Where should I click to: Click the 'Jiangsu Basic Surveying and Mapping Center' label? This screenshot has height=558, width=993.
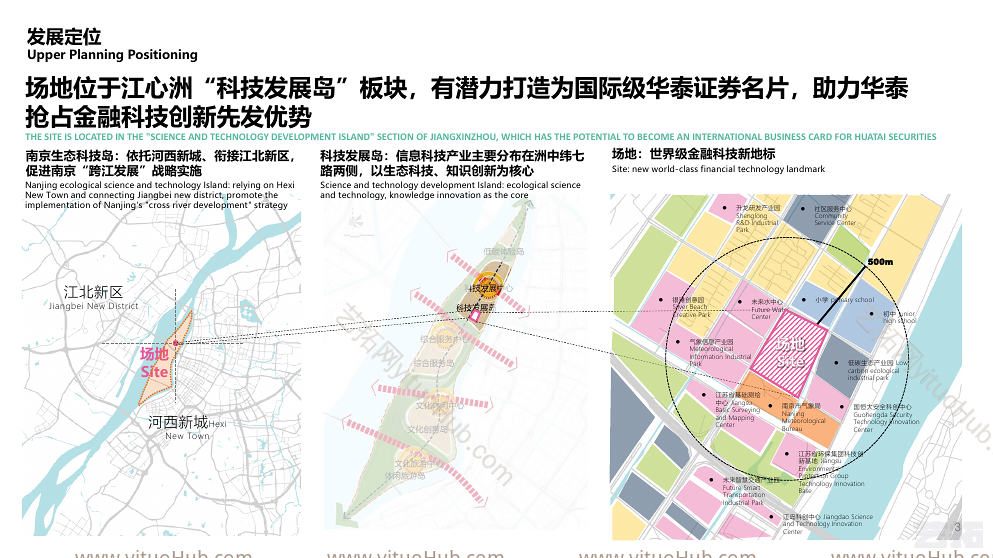pos(738,410)
